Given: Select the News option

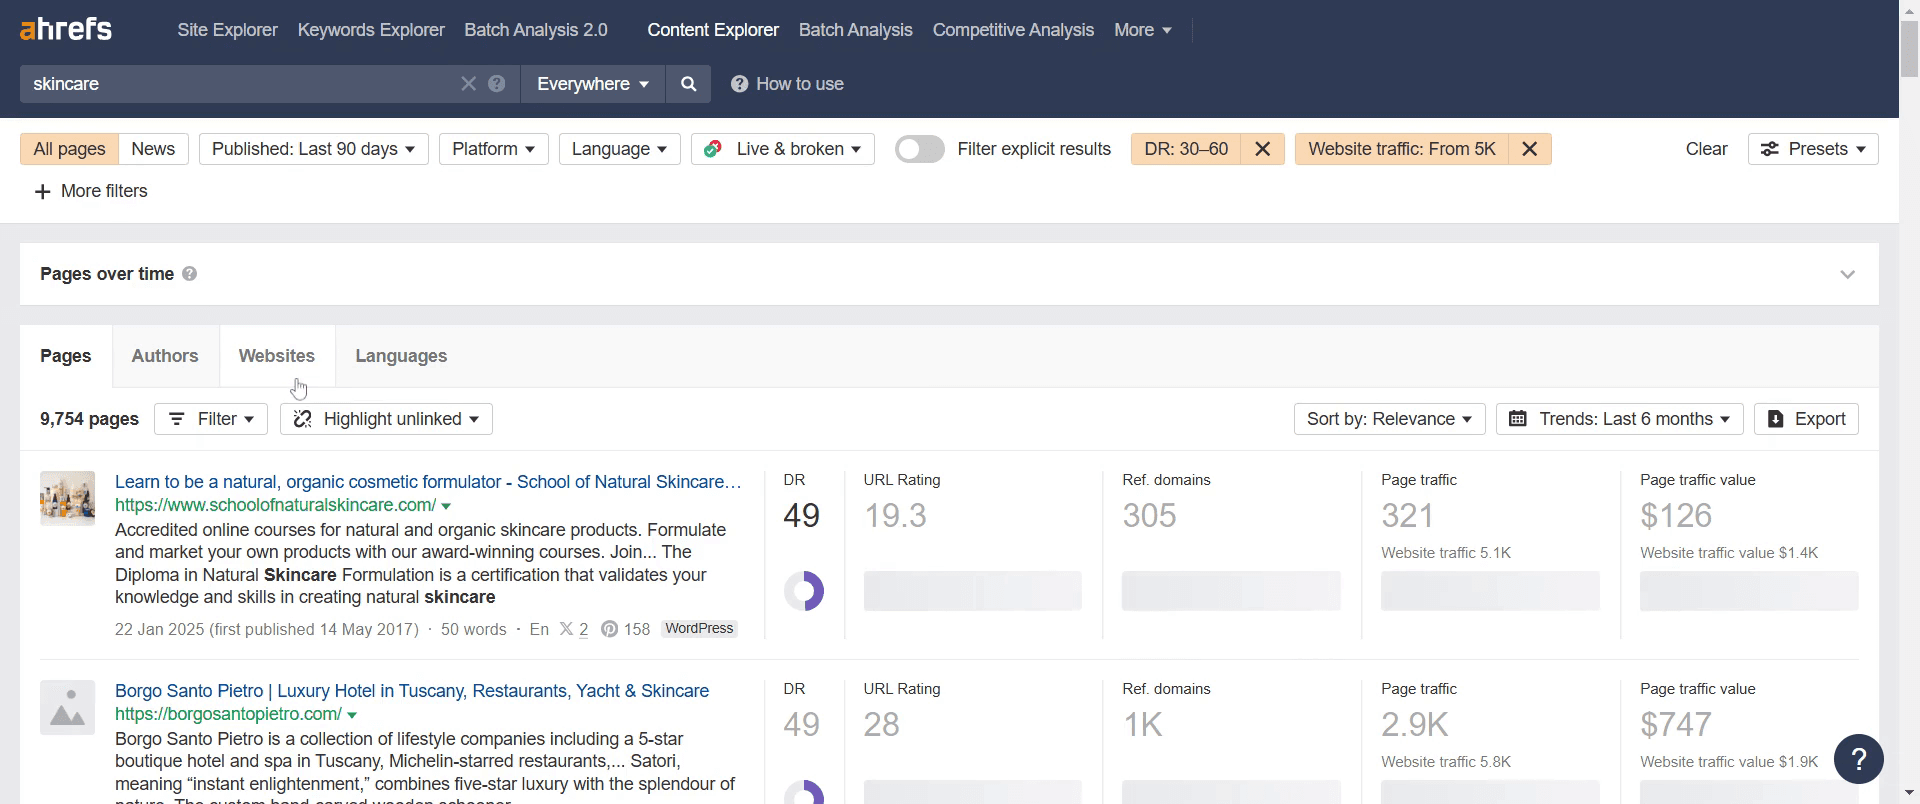Looking at the screenshot, I should 153,149.
